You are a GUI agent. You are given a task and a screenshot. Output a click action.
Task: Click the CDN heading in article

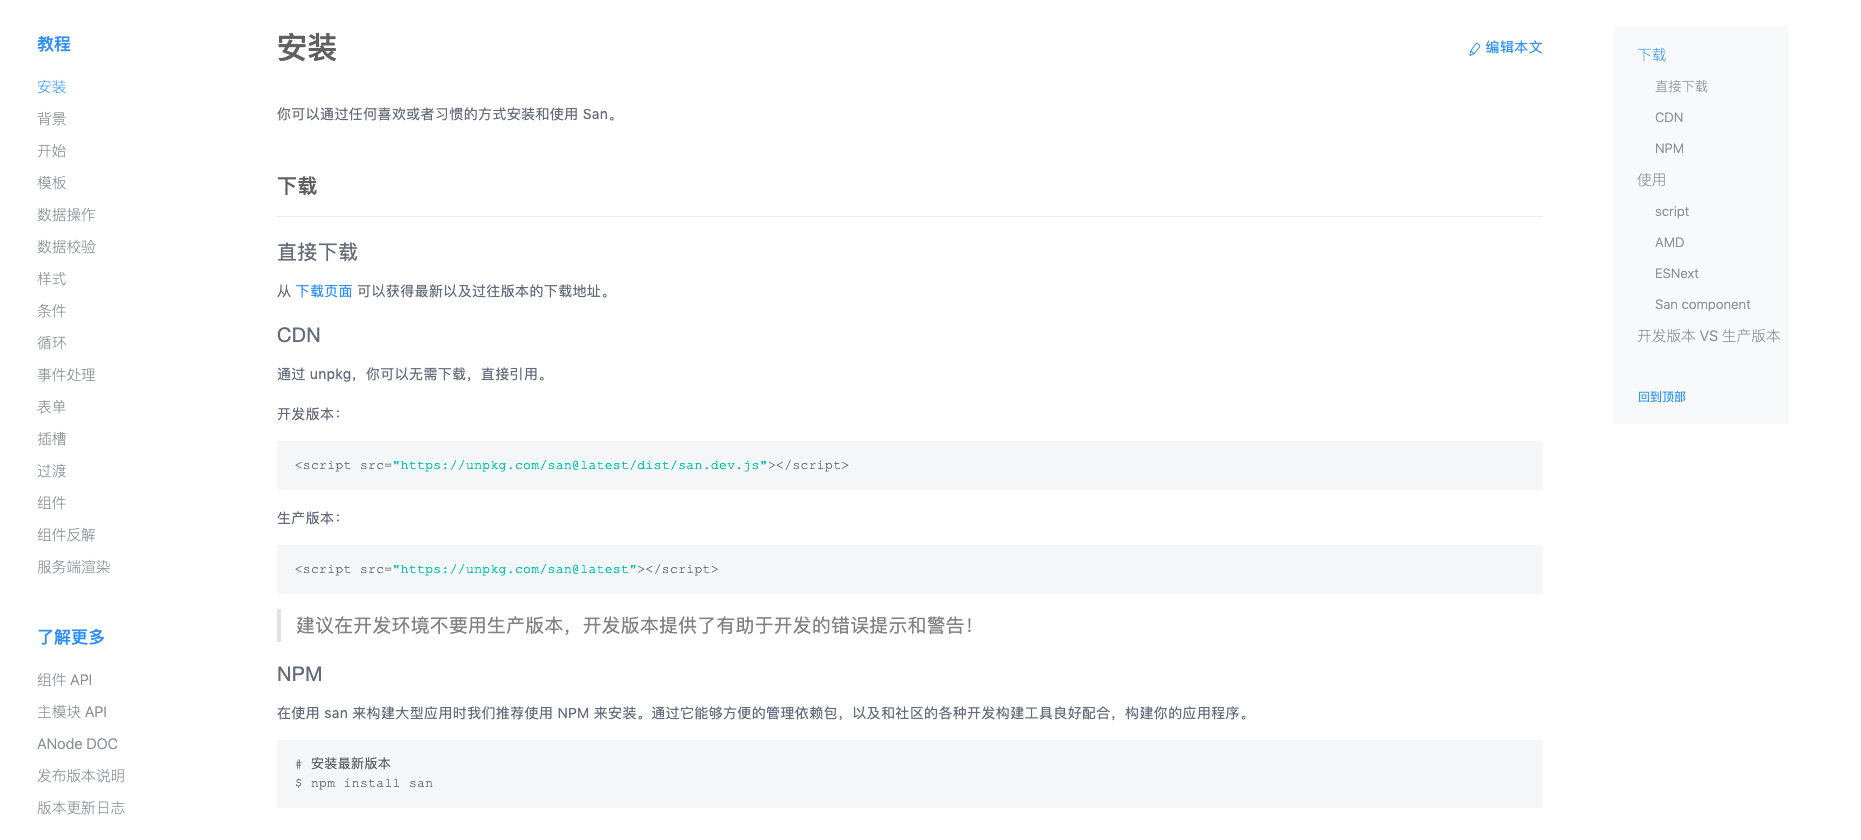pos(299,335)
